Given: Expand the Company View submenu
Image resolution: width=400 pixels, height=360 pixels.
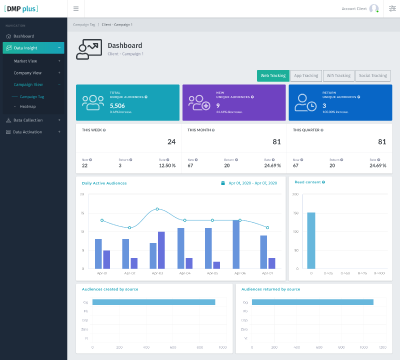Looking at the screenshot, I should pyautogui.click(x=33, y=73).
